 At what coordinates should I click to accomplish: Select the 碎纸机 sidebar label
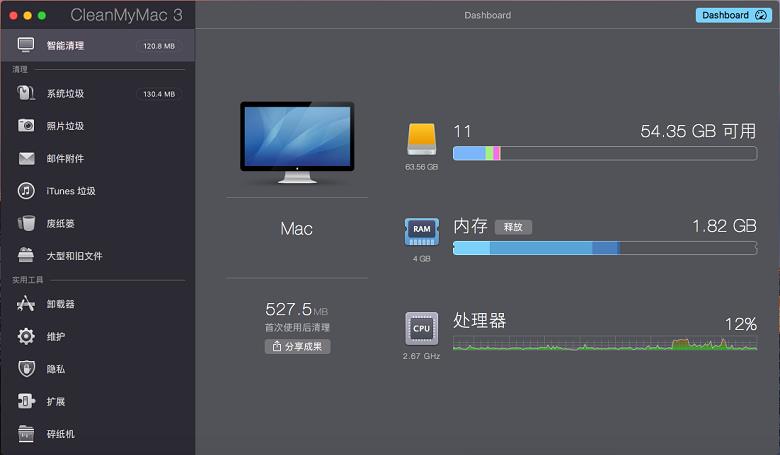pos(61,434)
